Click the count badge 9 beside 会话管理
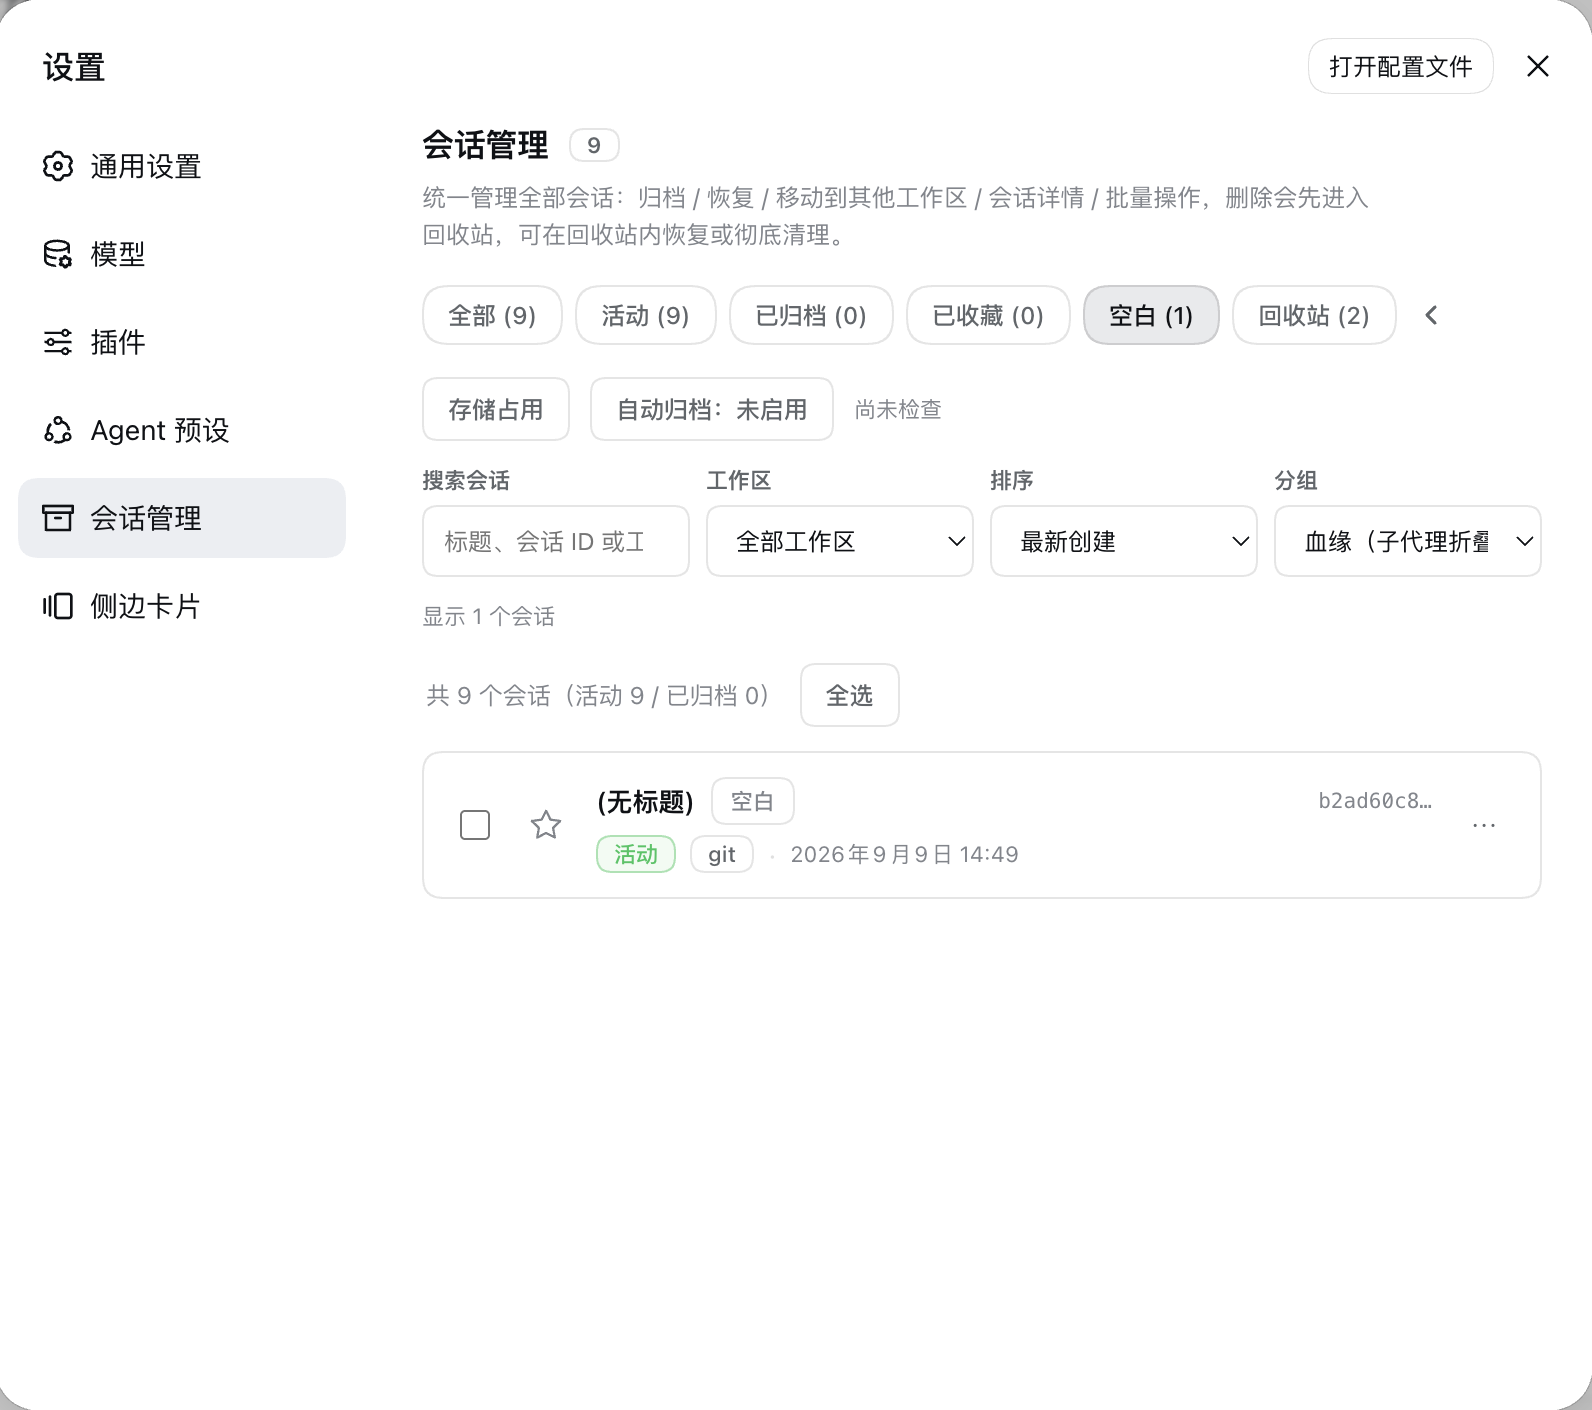The width and height of the screenshot is (1592, 1410). [594, 145]
